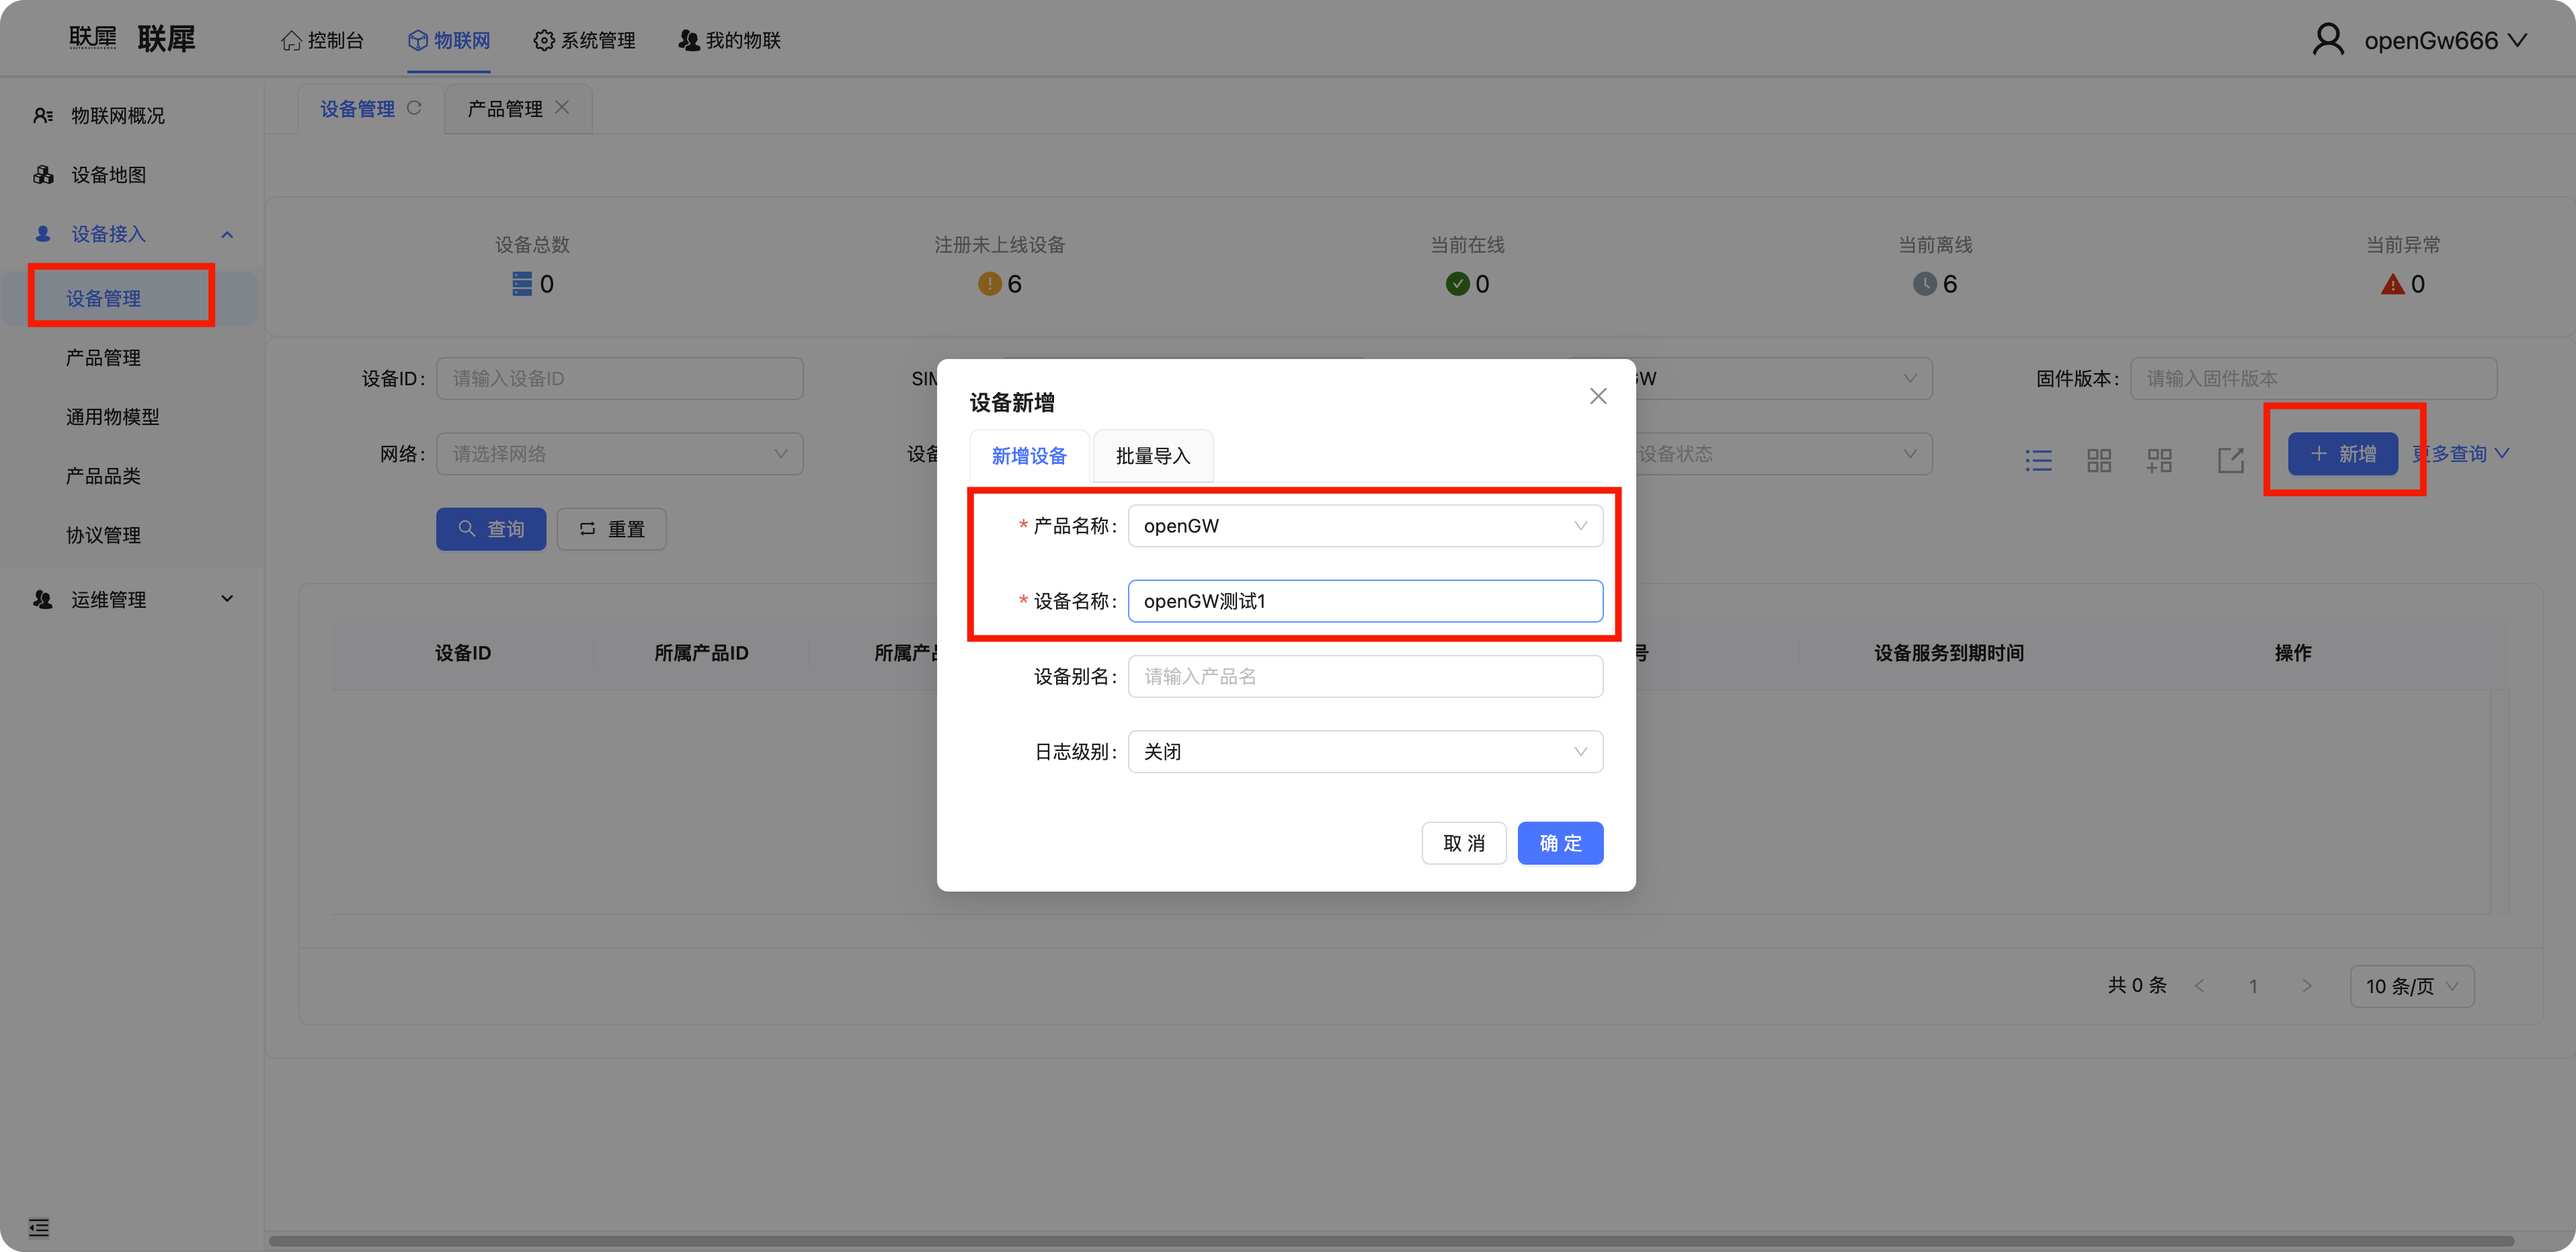The width and height of the screenshot is (2576, 1252).
Task: Click the list view icon
Action: point(2038,460)
